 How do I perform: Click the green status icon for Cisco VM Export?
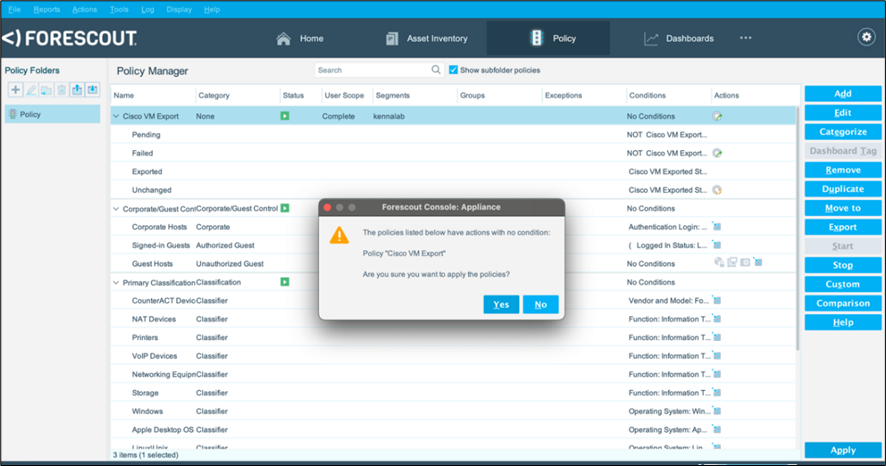(285, 116)
